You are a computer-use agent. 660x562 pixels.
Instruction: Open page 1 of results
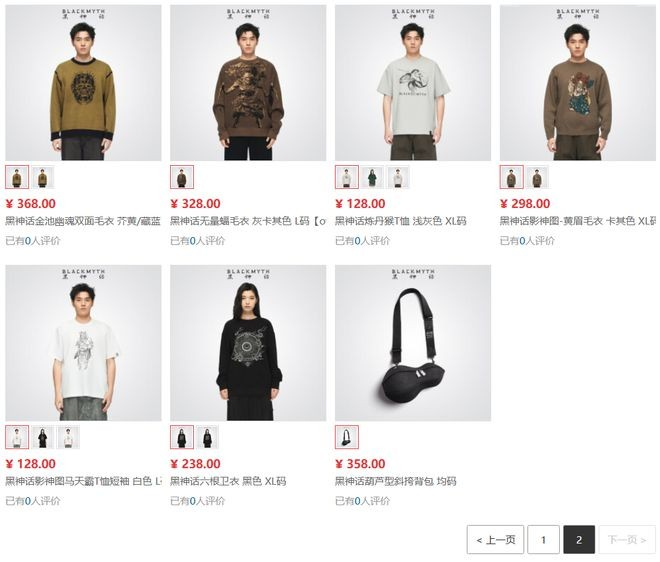point(543,540)
